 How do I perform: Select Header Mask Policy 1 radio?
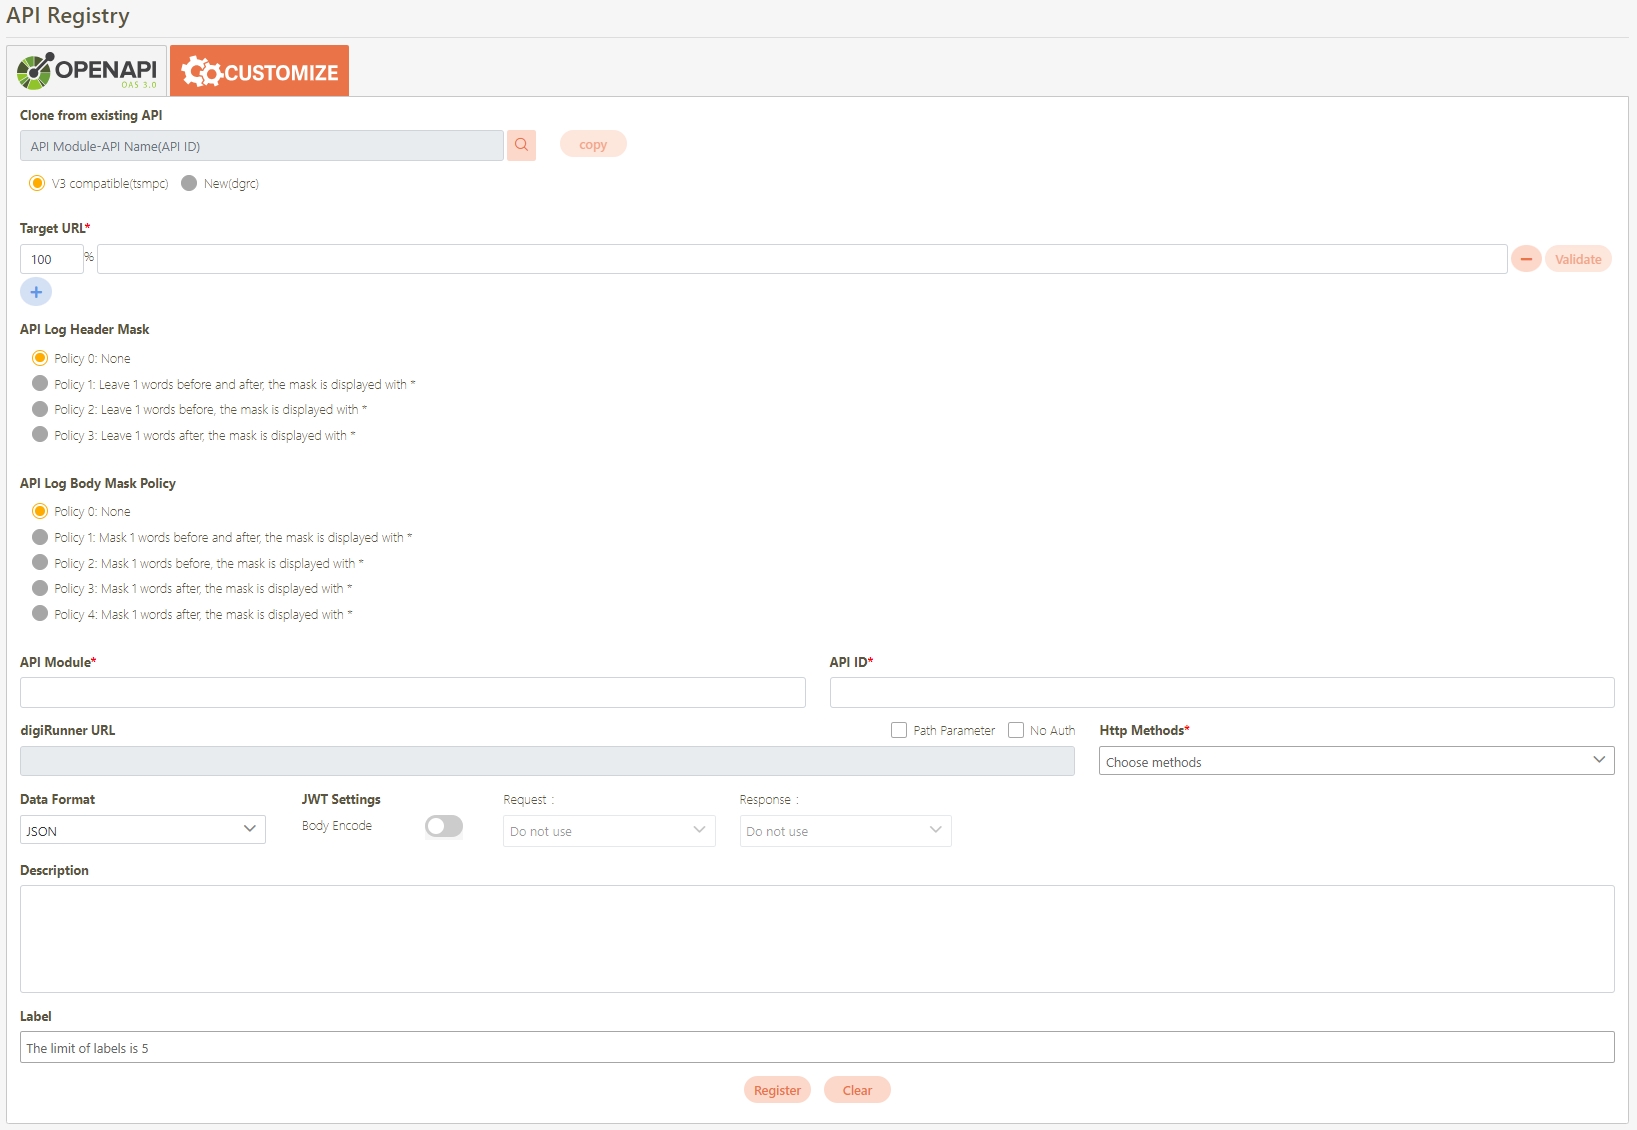click(40, 384)
